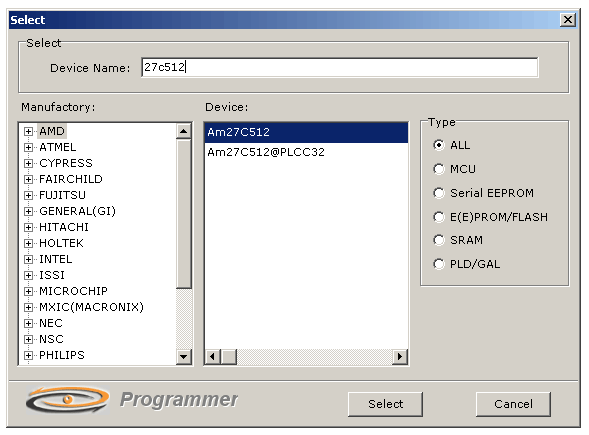Select HITACHI in the manufacturer tree
This screenshot has width=589, height=435.
click(x=64, y=227)
